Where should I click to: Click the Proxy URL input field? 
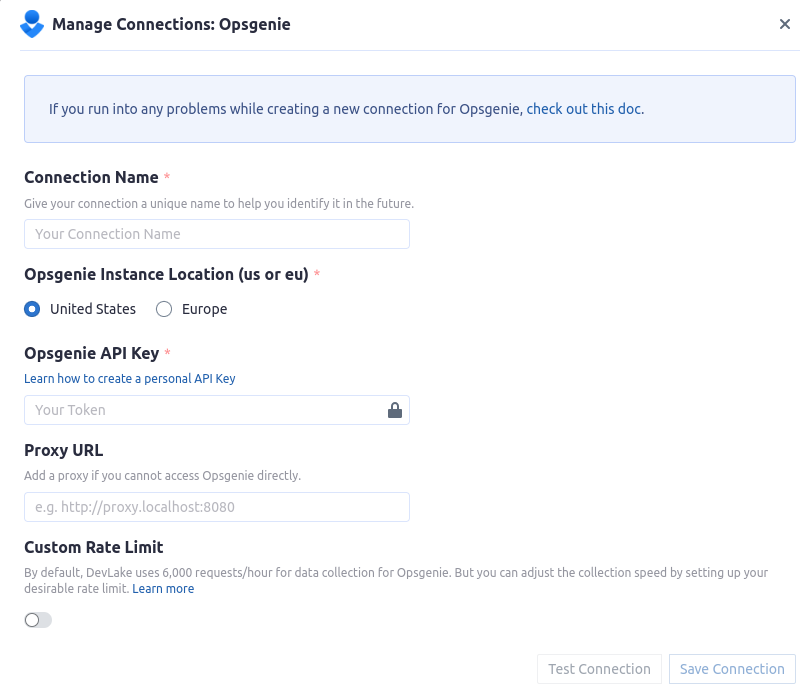pos(217,507)
